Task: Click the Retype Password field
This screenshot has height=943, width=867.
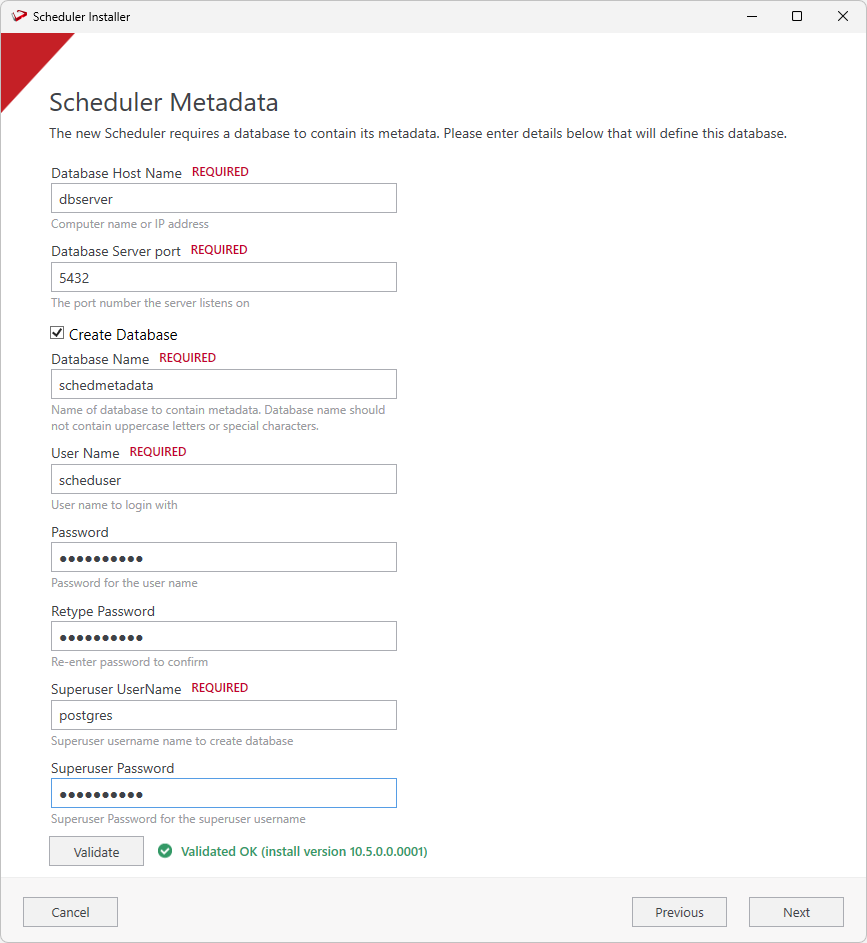Action: (x=224, y=637)
